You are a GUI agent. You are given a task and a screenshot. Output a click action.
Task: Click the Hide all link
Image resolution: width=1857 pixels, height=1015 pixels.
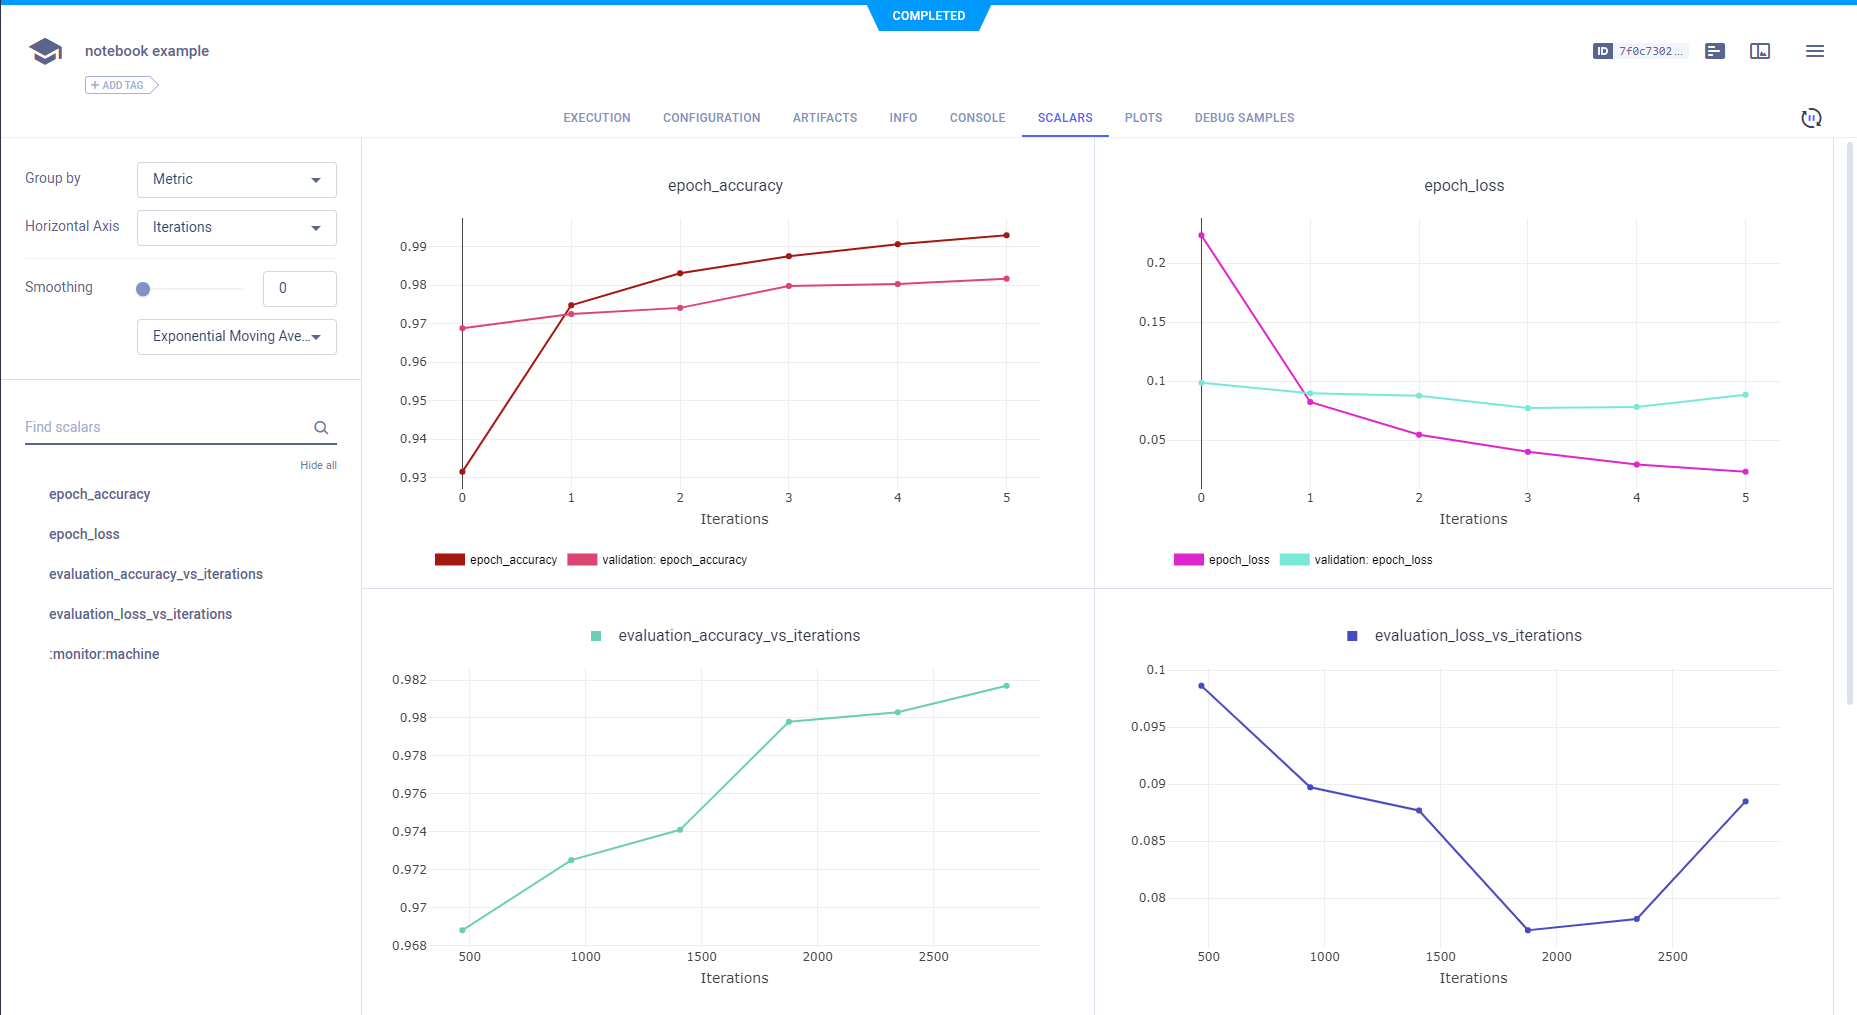point(318,465)
